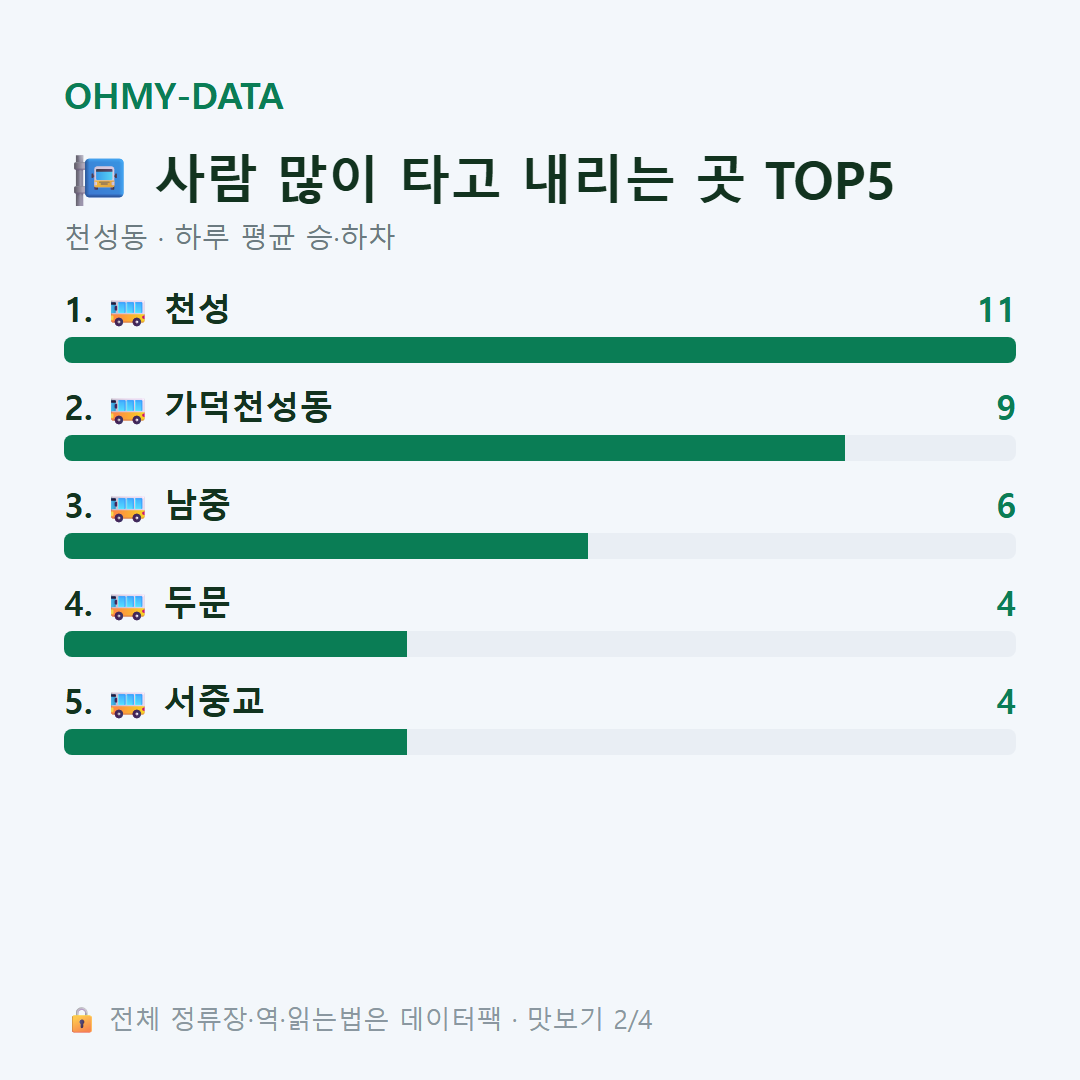Select the 천성 stop name
The width and height of the screenshot is (1080, 1080).
[x=197, y=309]
